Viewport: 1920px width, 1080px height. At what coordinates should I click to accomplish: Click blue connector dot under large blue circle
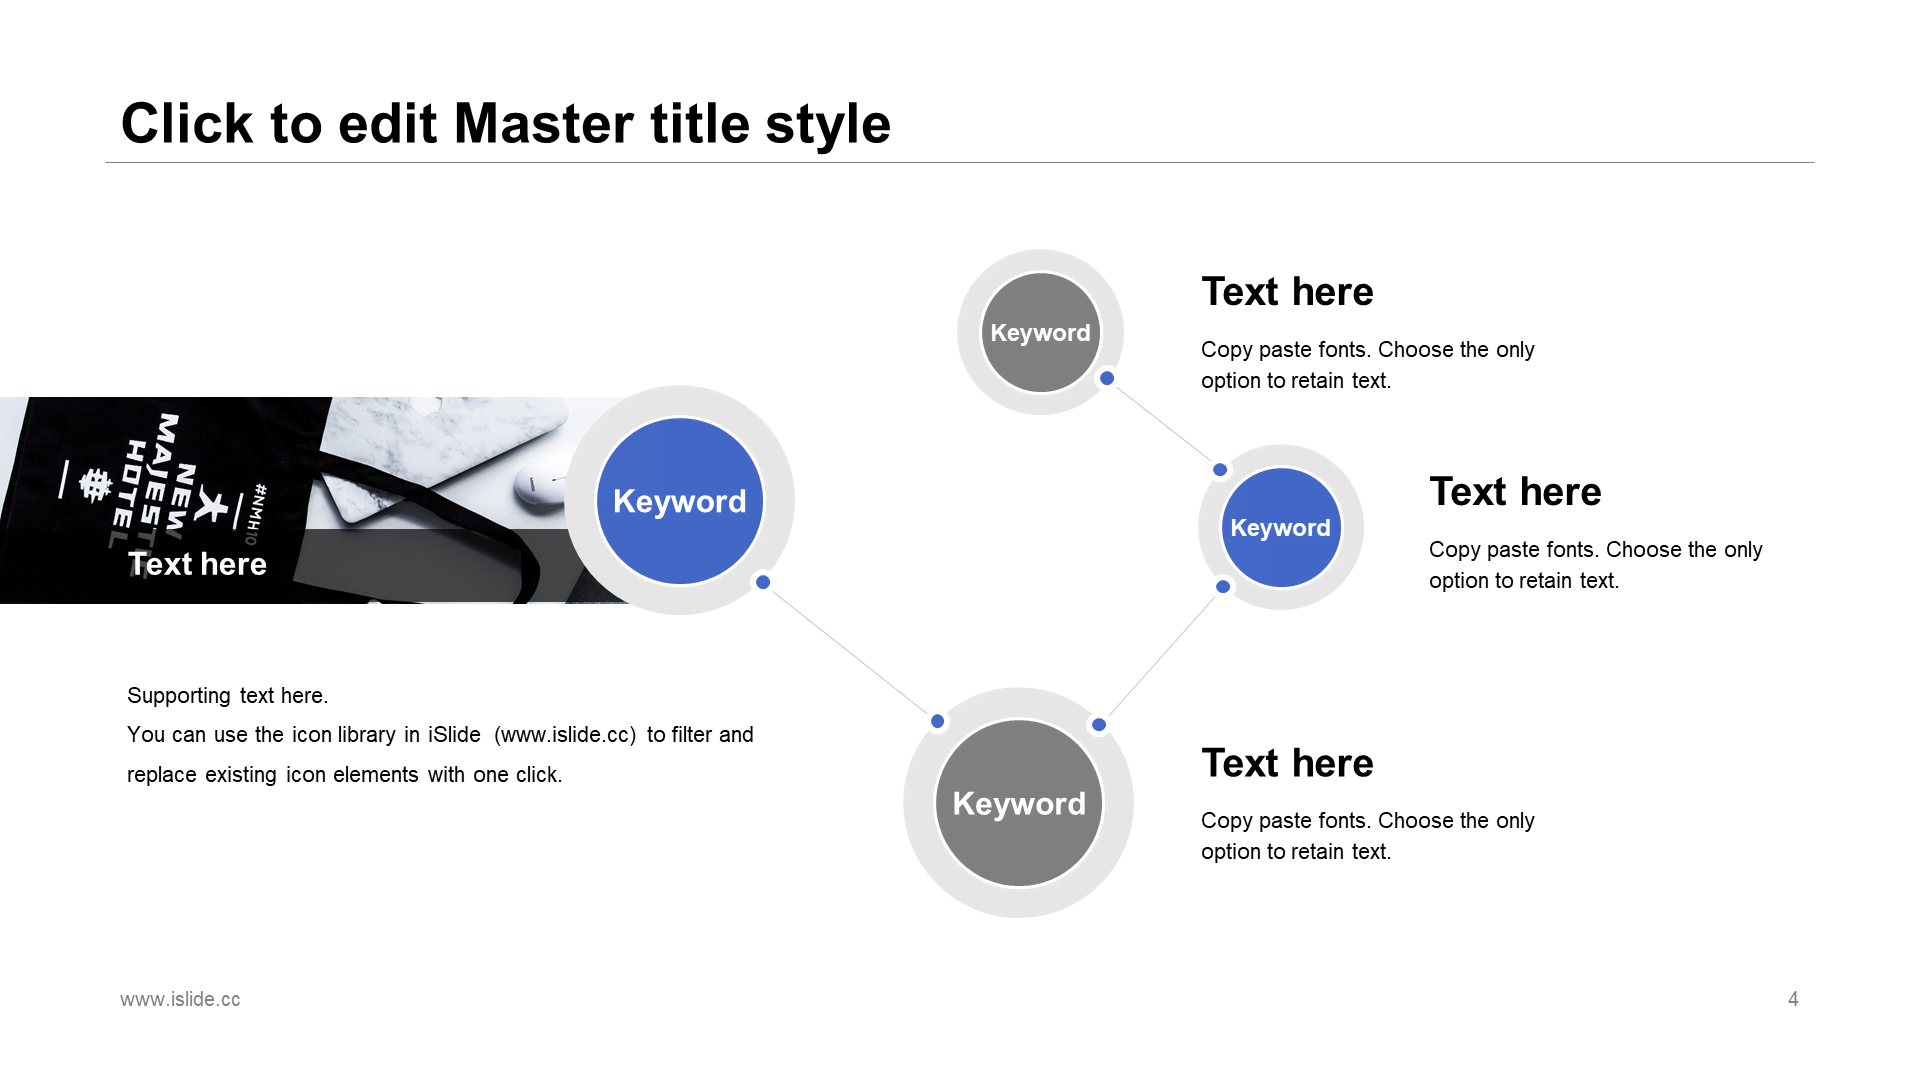(x=763, y=582)
